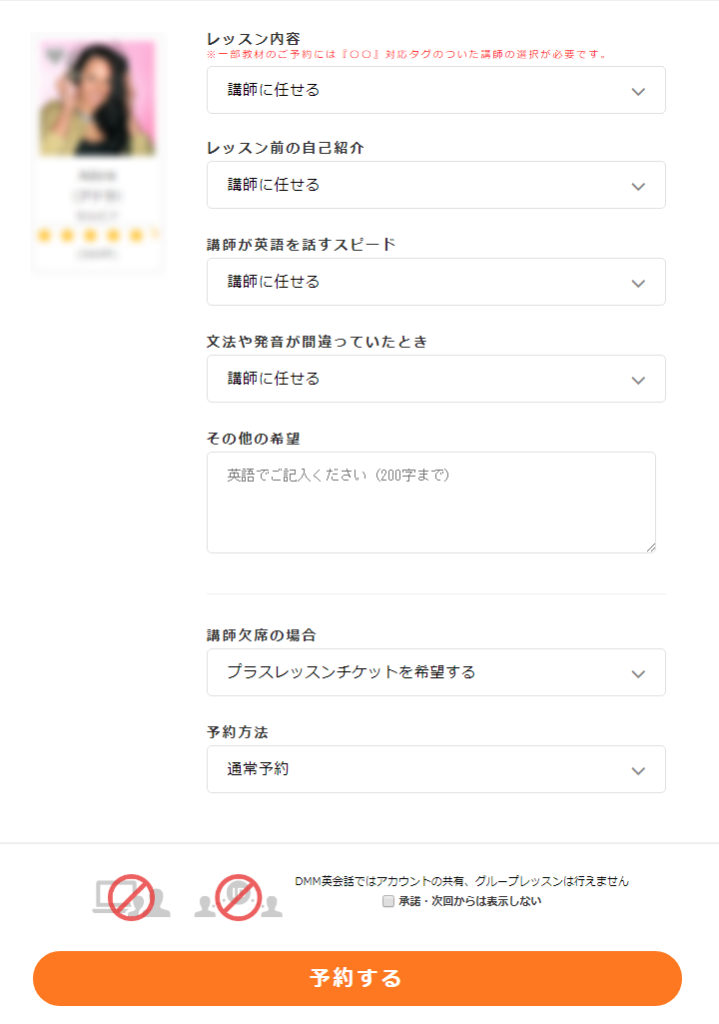Click the chevron arrow in レッスン内容 field
This screenshot has width=719, height=1024.
click(639, 91)
